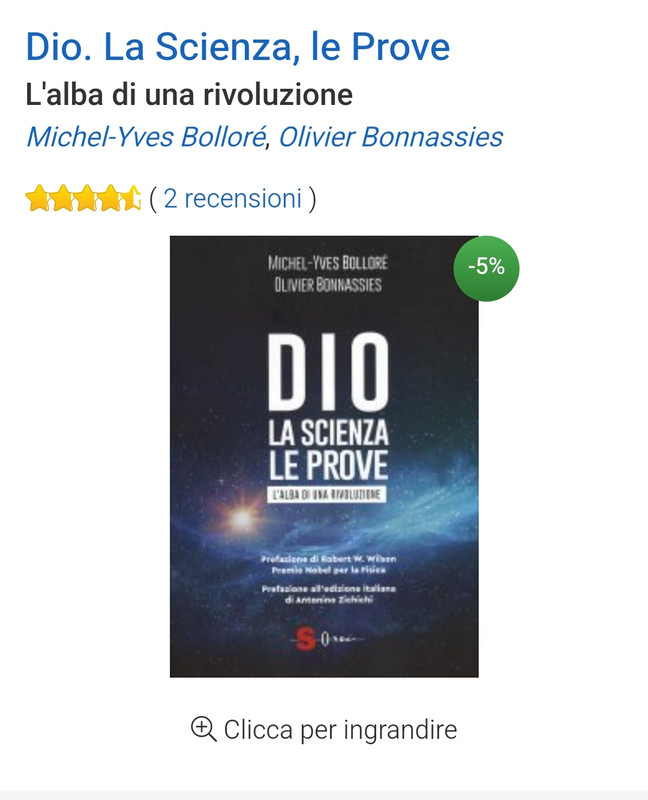Click the subtitle "L'alba di una rivoluzione" heading
The image size is (648, 800).
pyautogui.click(x=189, y=95)
